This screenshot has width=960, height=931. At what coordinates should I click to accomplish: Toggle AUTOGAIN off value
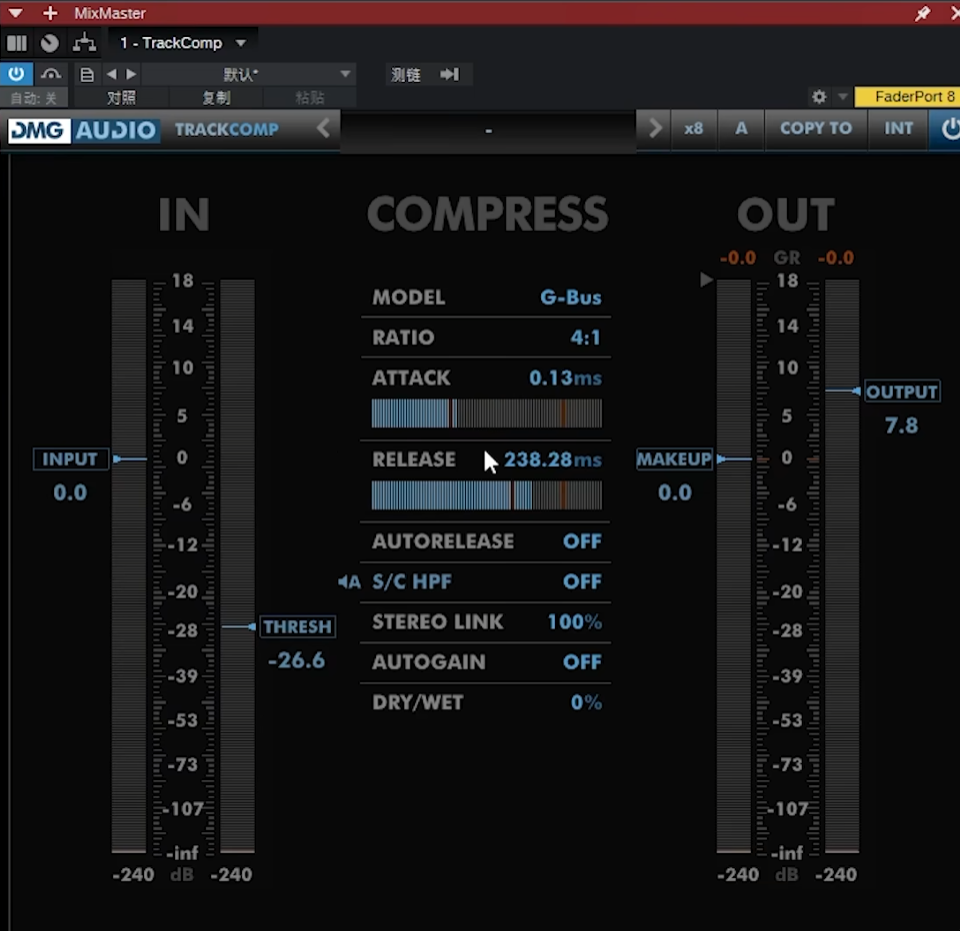pyautogui.click(x=581, y=662)
